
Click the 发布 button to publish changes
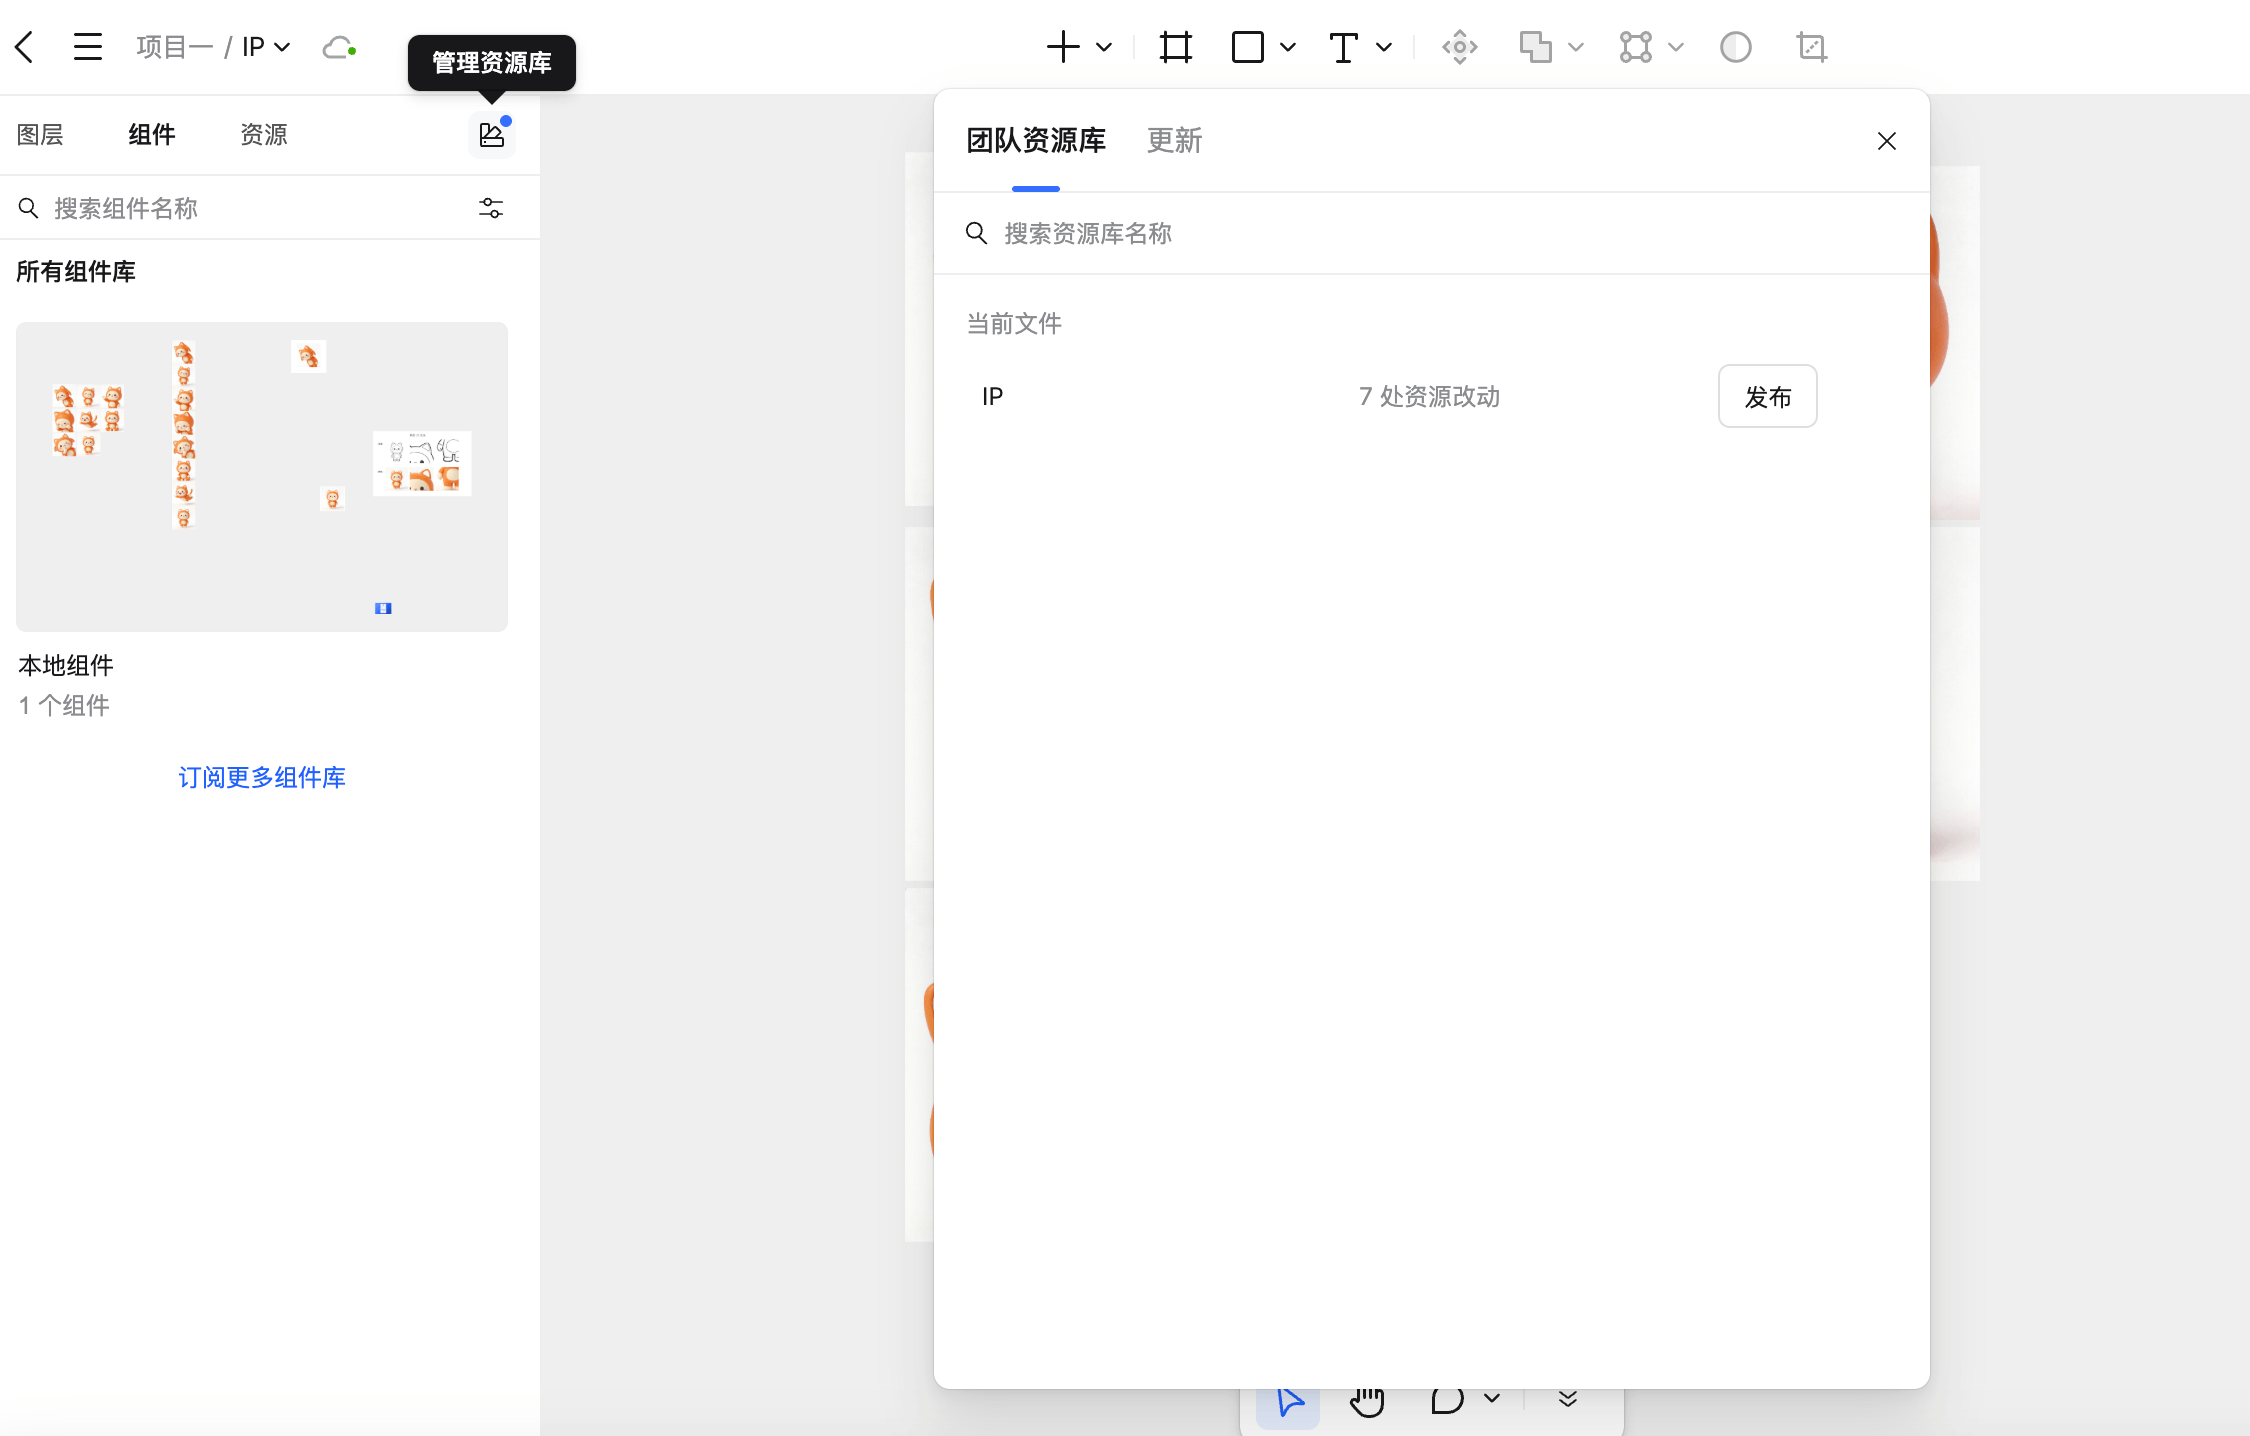pos(1767,396)
